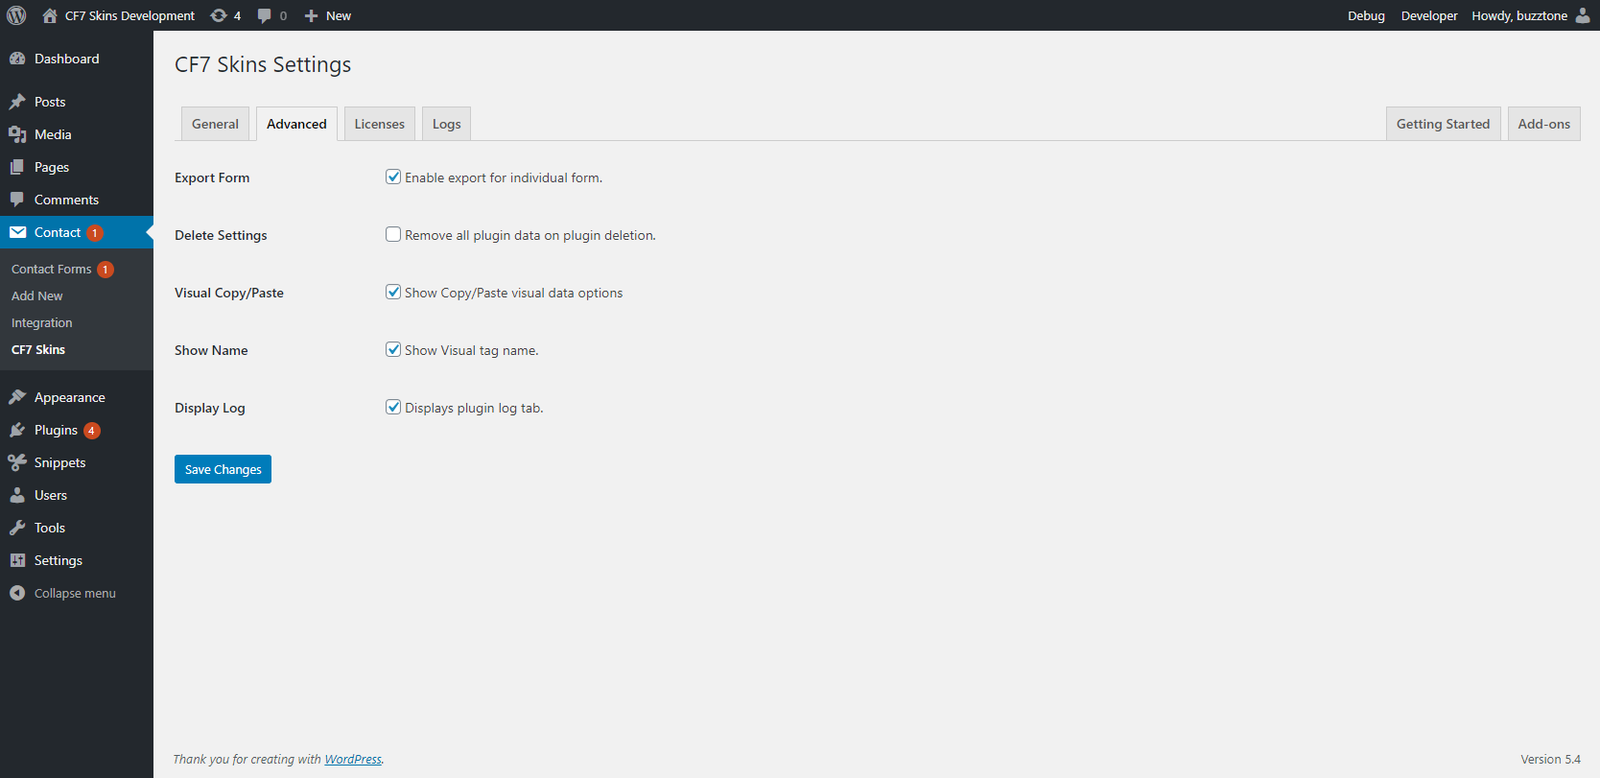
Task: Expand the Howdy, buzztone account menu
Action: 1518,16
